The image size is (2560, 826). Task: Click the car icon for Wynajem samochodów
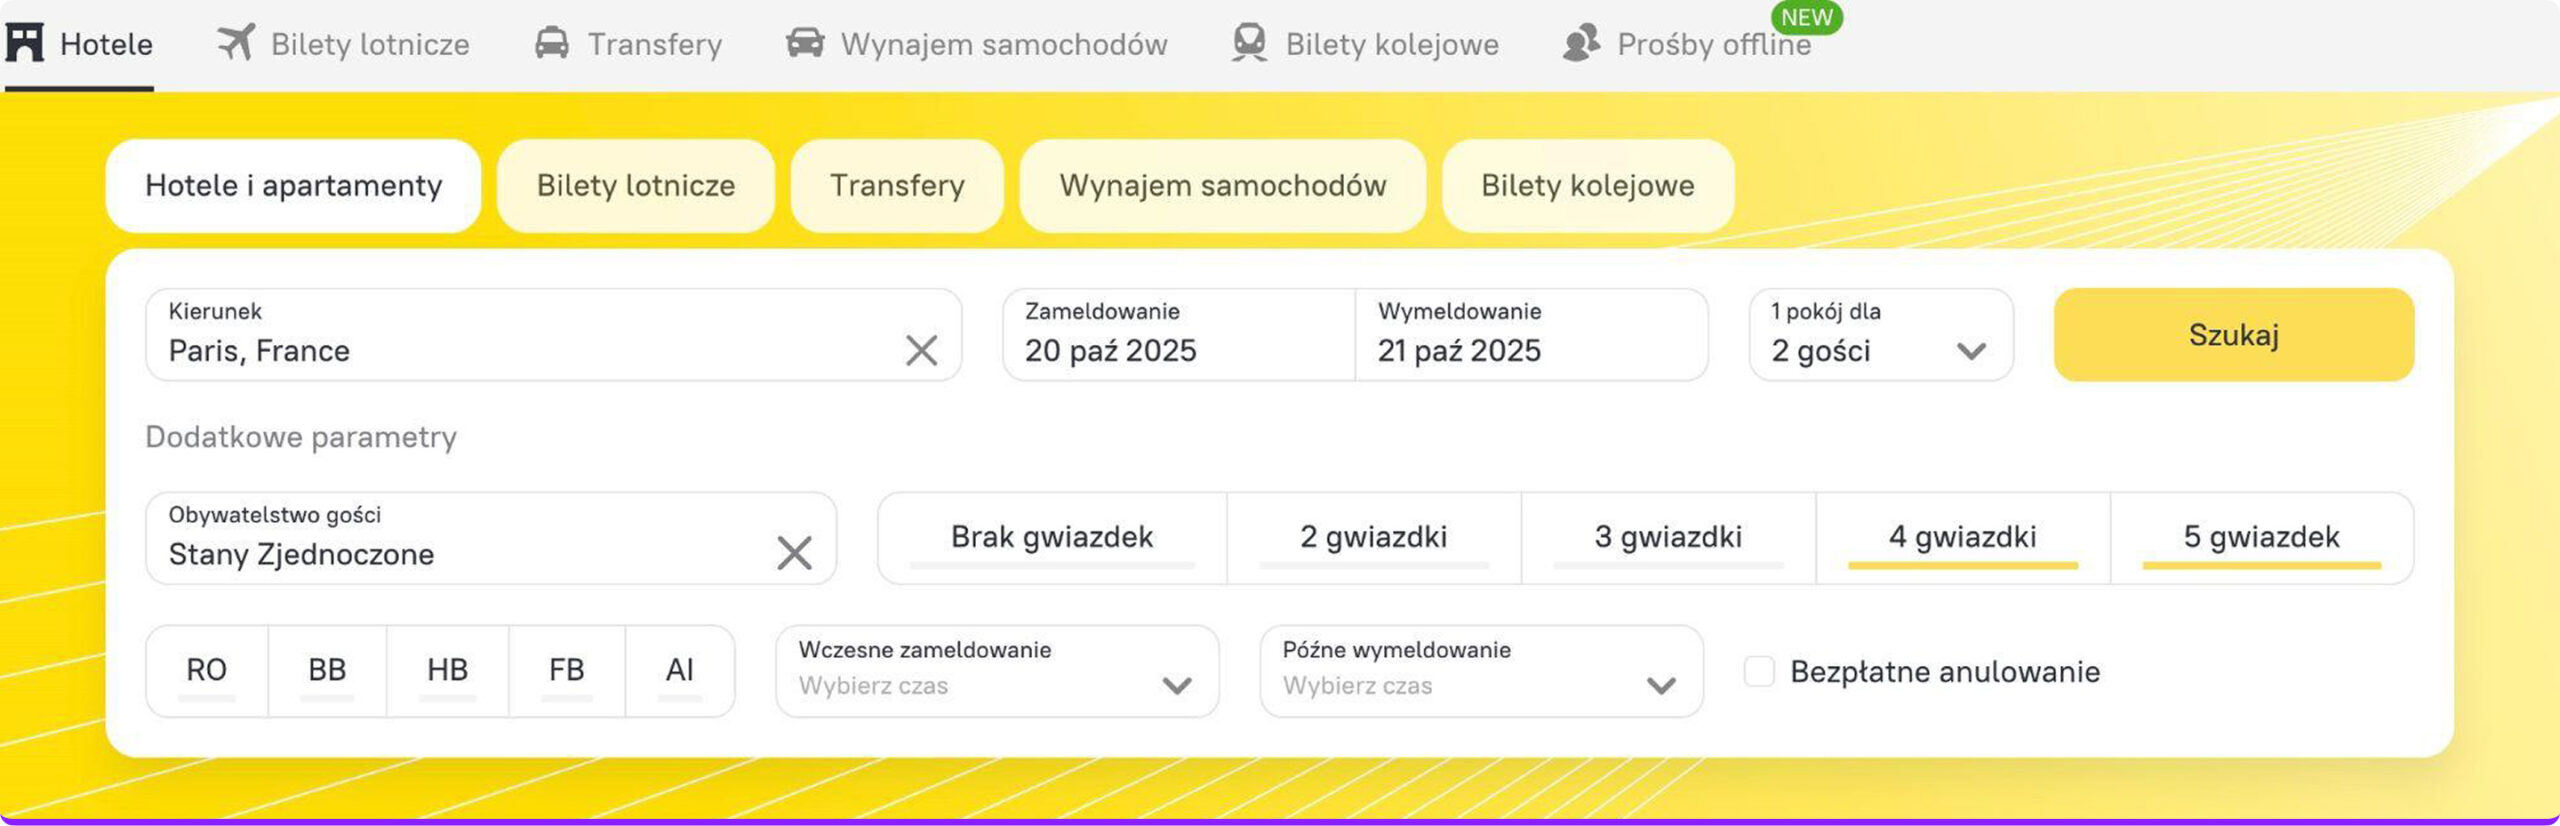pyautogui.click(x=805, y=43)
